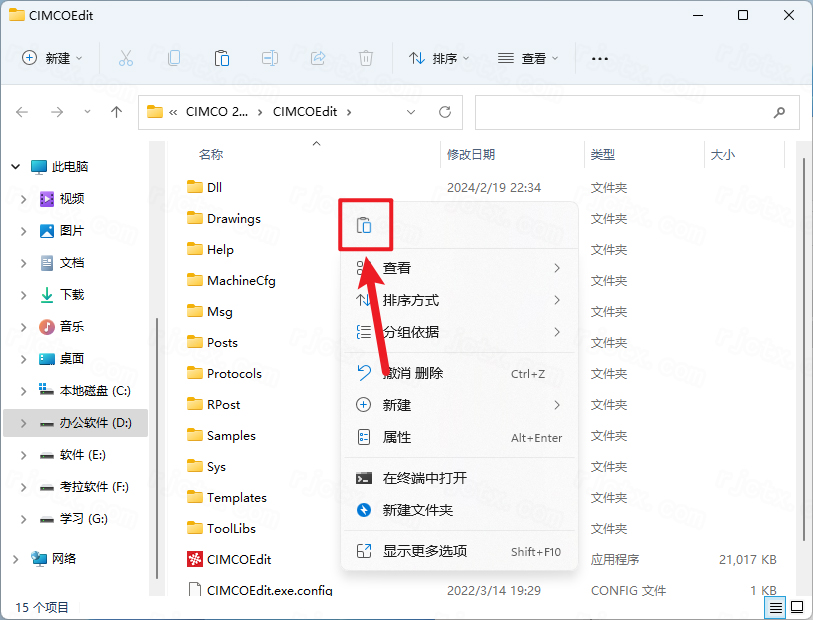The height and width of the screenshot is (620, 813).
Task: Select the Samples folder
Action: click(x=221, y=435)
